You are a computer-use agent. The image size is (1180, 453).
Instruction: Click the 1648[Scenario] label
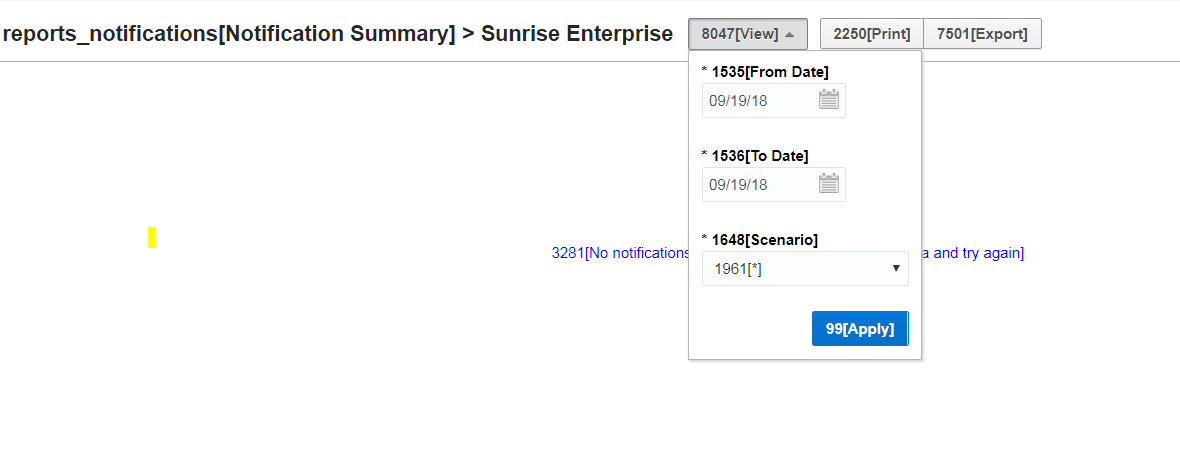point(765,239)
